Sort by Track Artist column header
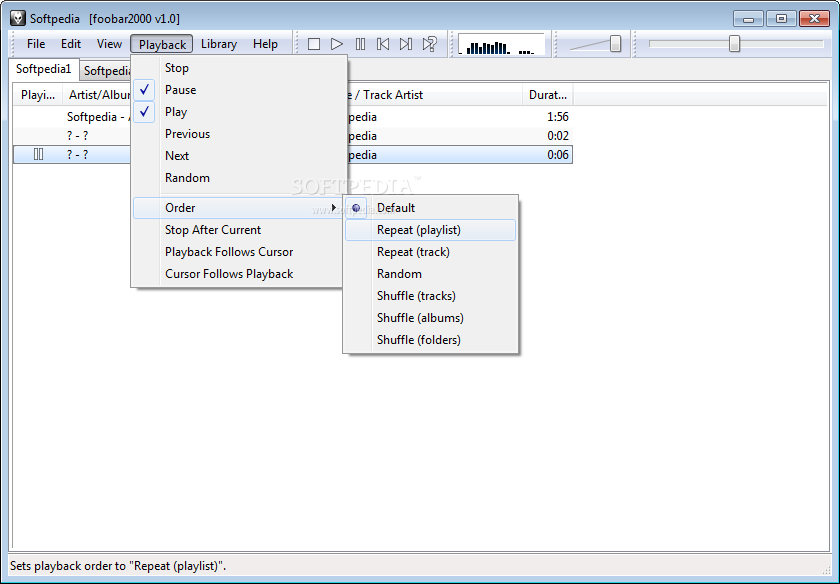 pyautogui.click(x=434, y=95)
